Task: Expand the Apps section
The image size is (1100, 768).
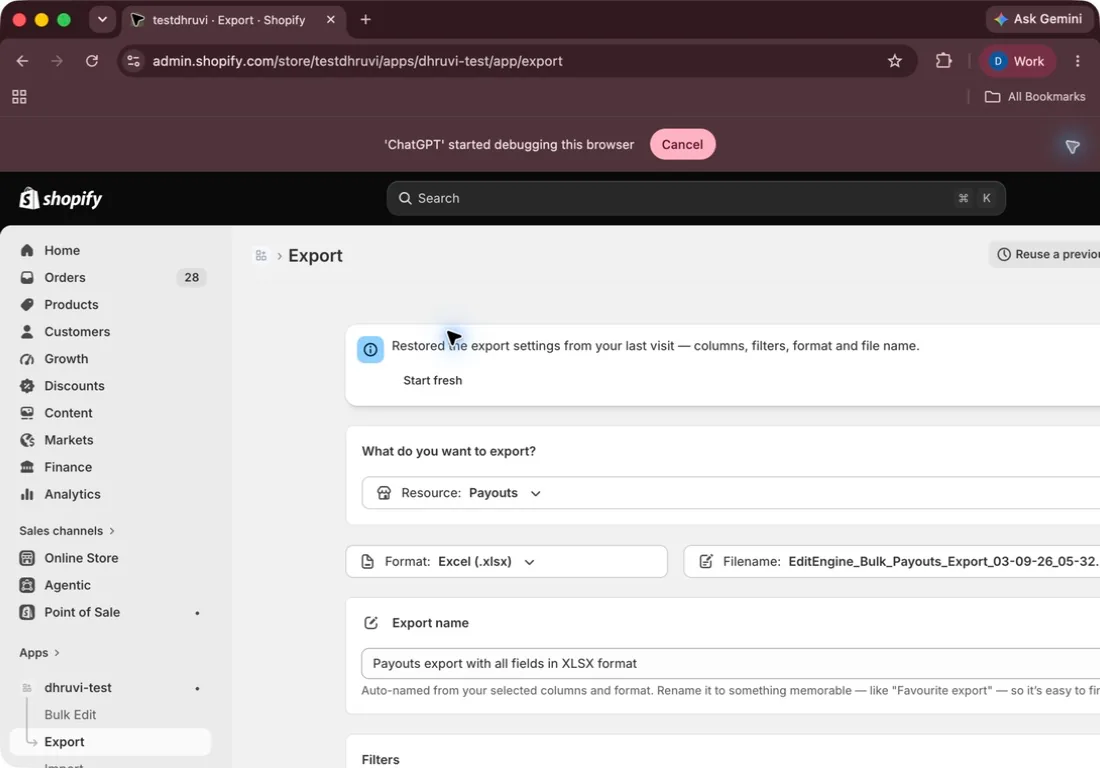Action: click(40, 652)
